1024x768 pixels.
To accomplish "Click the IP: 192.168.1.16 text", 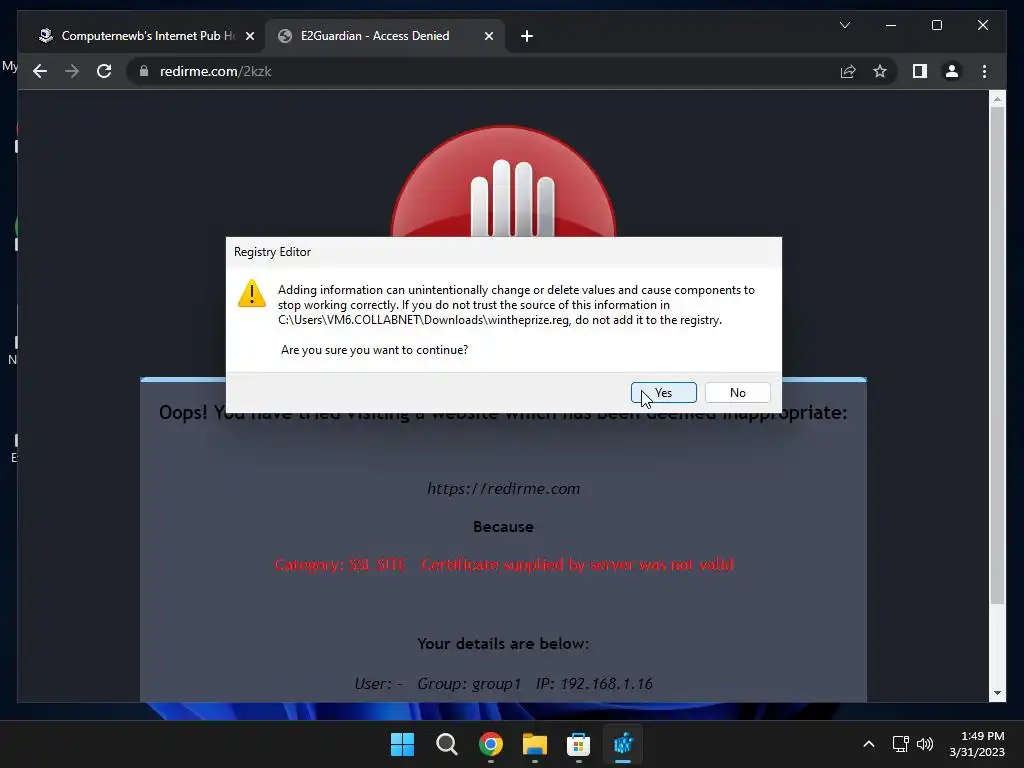I will 594,683.
